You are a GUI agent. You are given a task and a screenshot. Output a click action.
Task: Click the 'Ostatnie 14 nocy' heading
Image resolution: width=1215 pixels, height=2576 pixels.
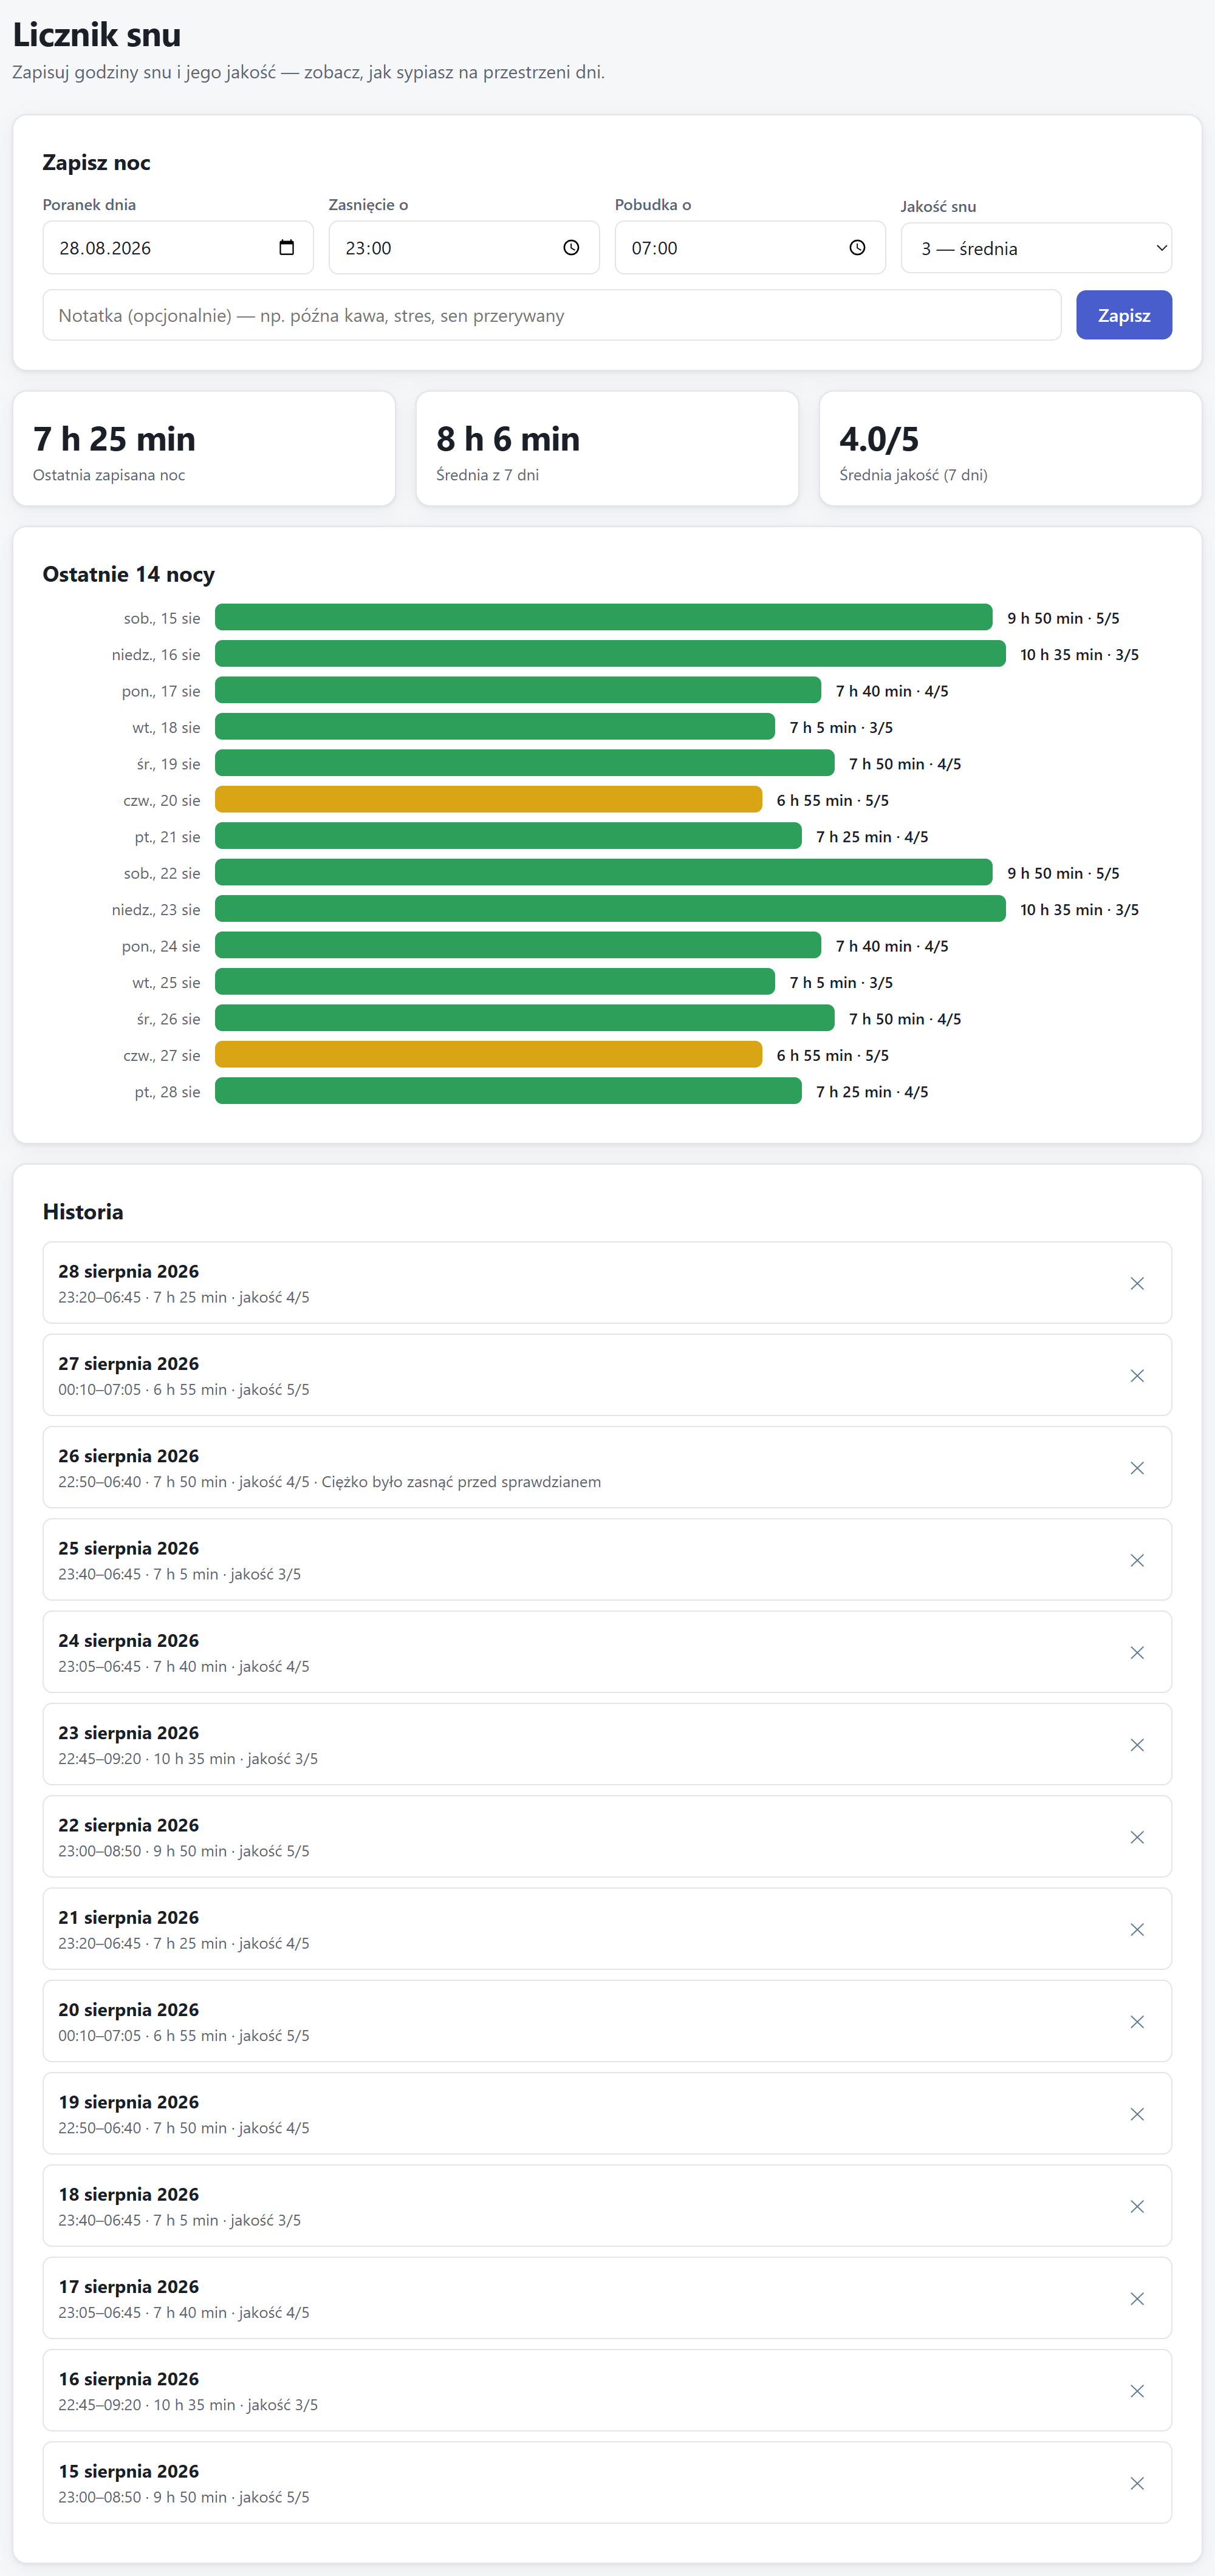pyautogui.click(x=129, y=574)
